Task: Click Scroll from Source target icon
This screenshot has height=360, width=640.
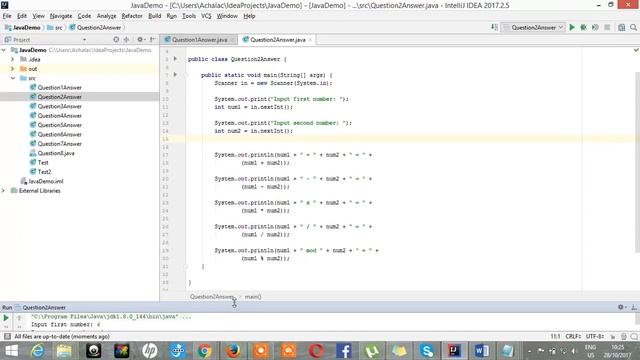Action: (x=116, y=40)
